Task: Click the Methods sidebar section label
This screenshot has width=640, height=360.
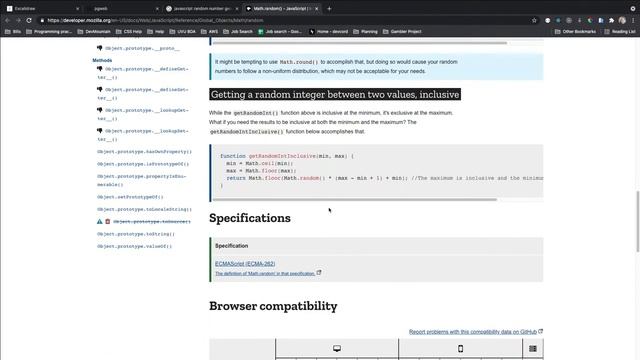Action: pos(102,60)
